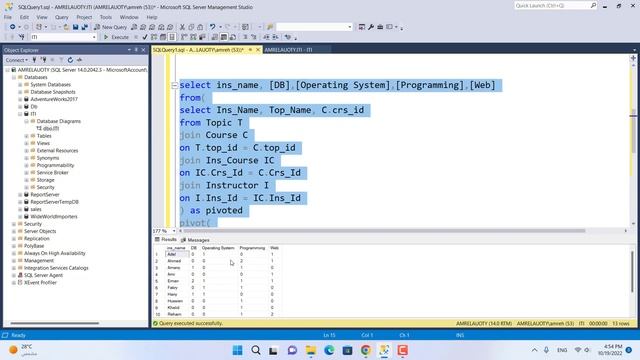Toggle auto-hide pin of Object Explorer
The height and width of the screenshot is (360, 640).
(136, 50)
